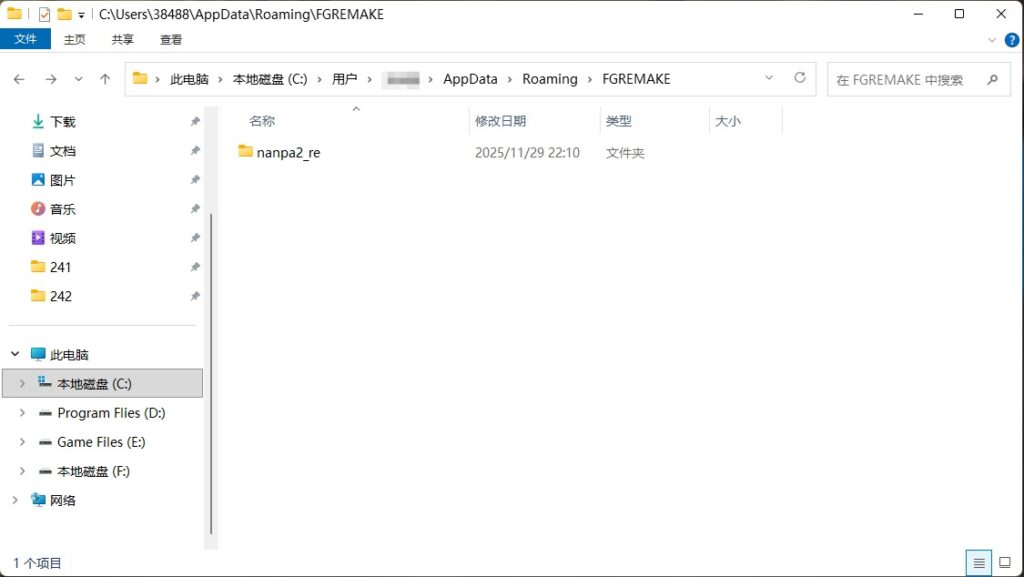Open recent locations dropdown arrow
This screenshot has height=577, width=1024.
tap(78, 79)
